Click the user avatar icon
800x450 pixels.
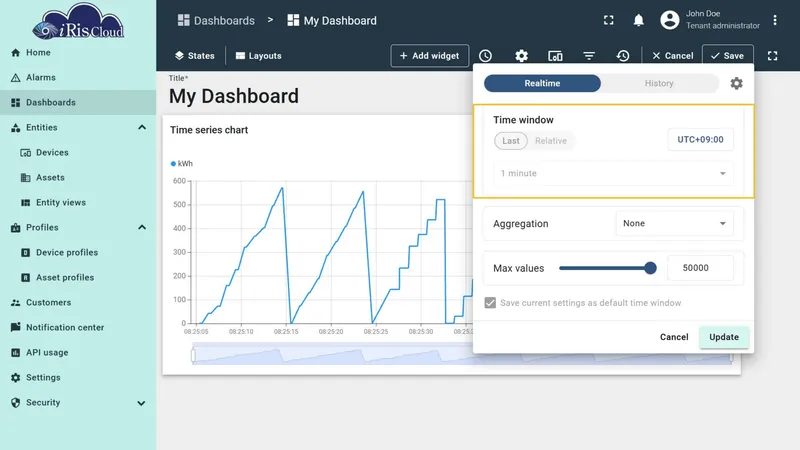669,20
